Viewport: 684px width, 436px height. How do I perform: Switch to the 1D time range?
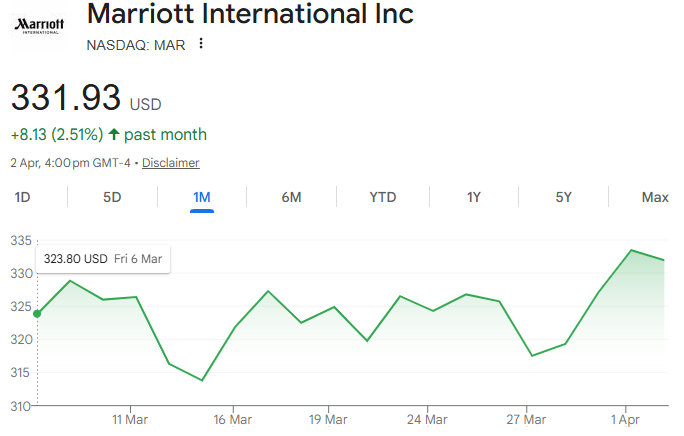point(22,197)
